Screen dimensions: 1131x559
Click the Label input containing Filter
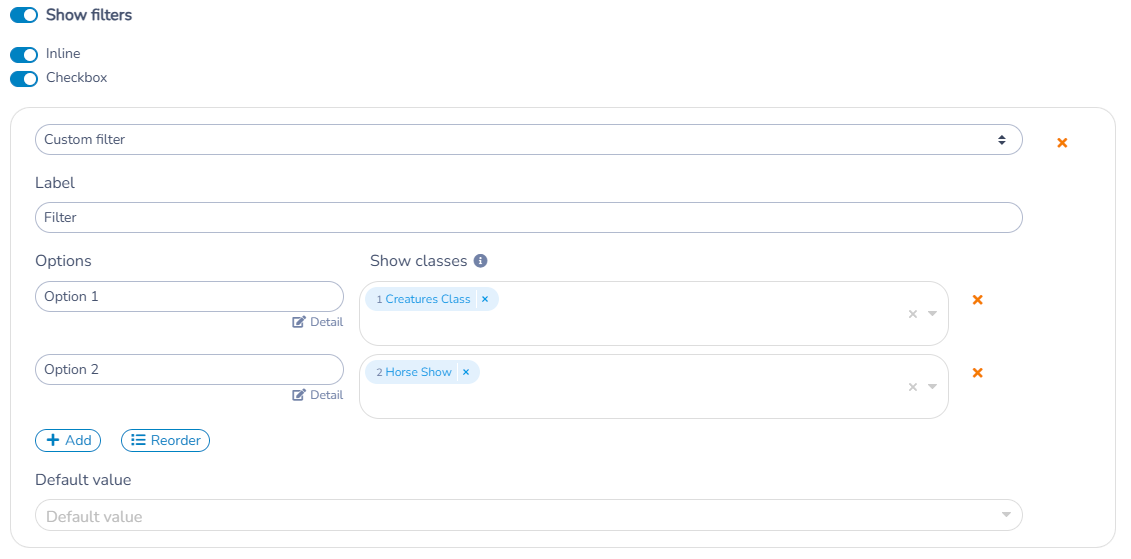coord(529,217)
